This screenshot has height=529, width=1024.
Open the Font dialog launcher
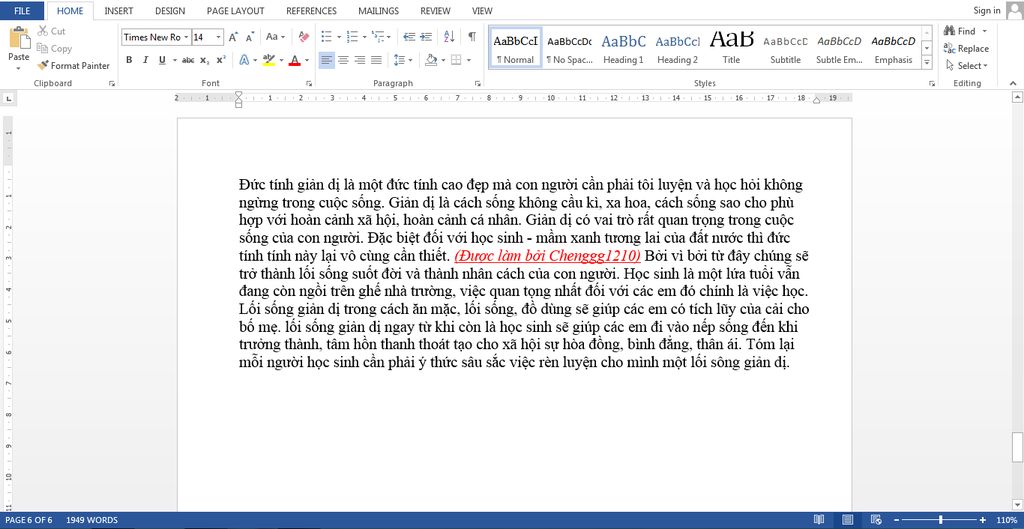308,84
